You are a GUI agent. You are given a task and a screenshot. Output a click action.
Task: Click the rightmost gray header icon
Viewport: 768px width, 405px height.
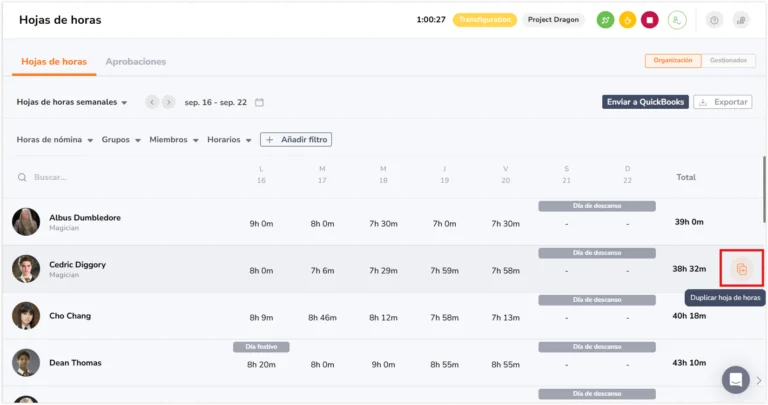coord(741,20)
